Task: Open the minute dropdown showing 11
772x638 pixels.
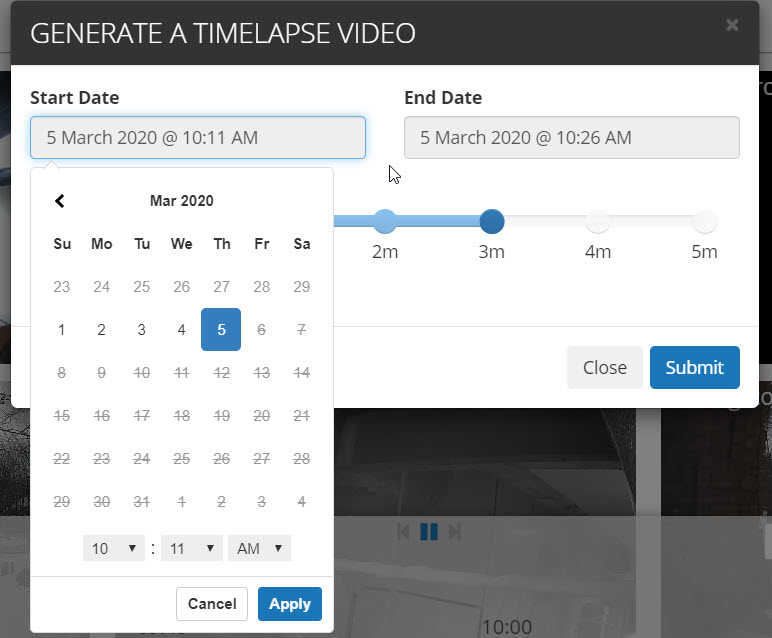Action: tap(192, 548)
